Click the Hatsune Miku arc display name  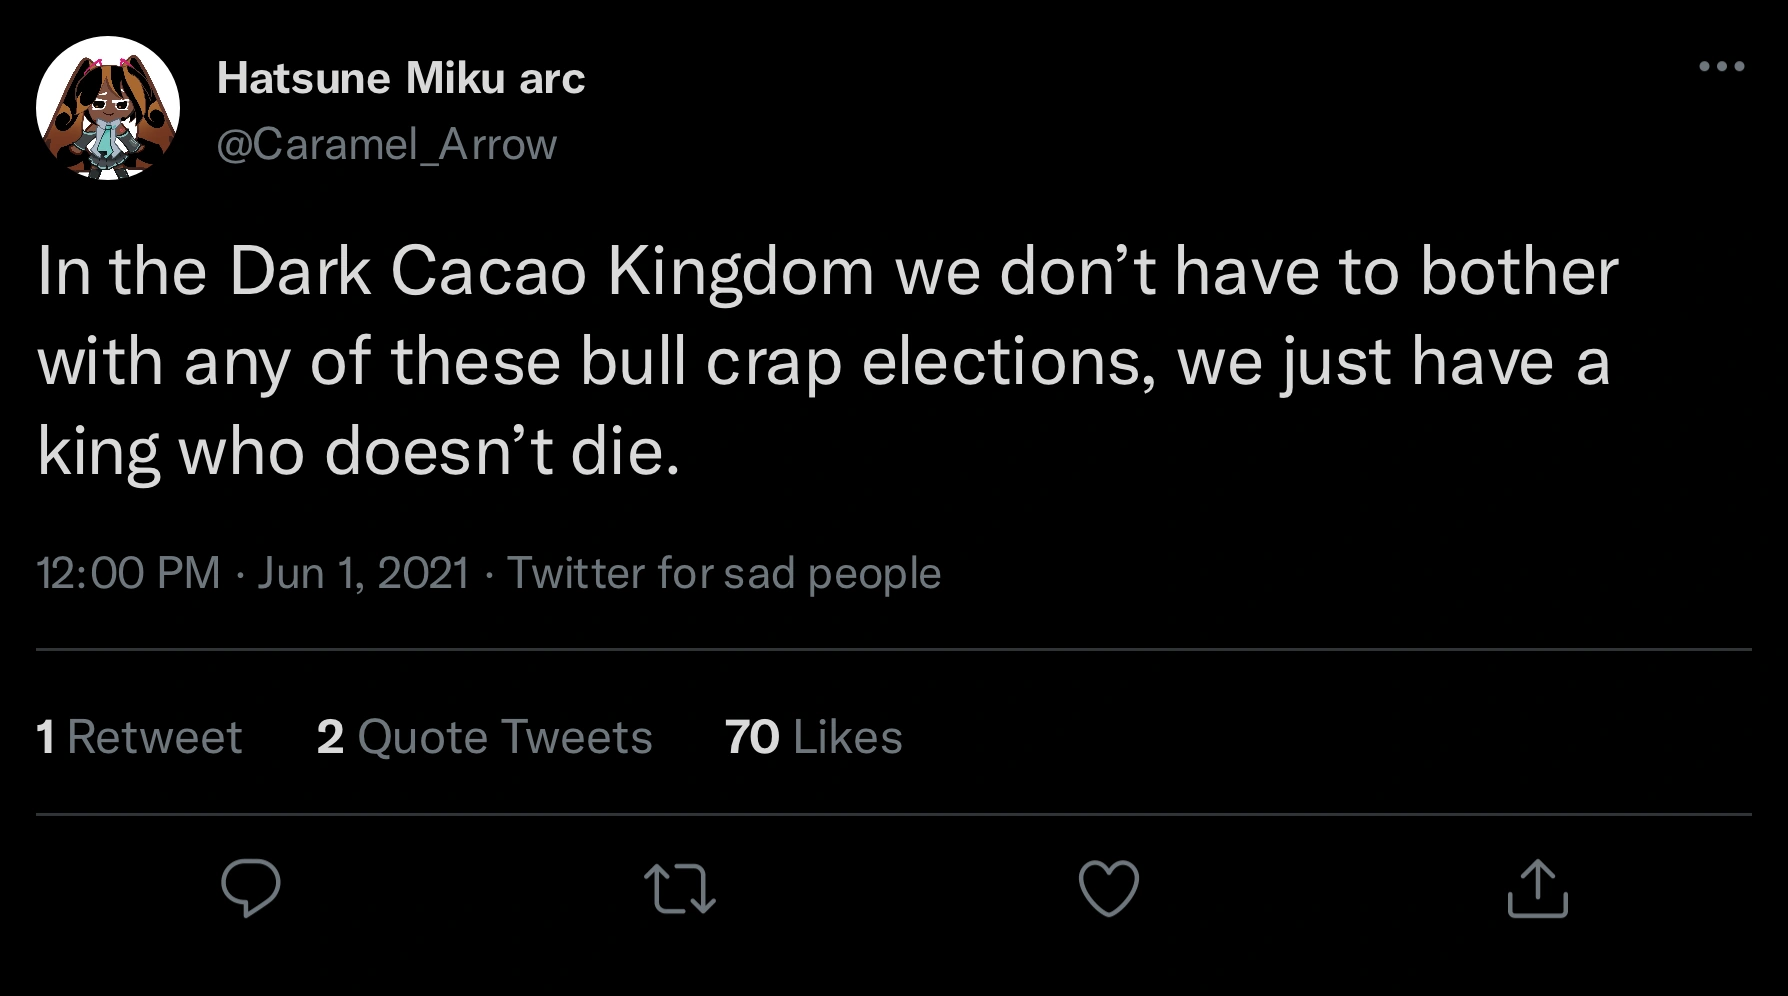400,78
